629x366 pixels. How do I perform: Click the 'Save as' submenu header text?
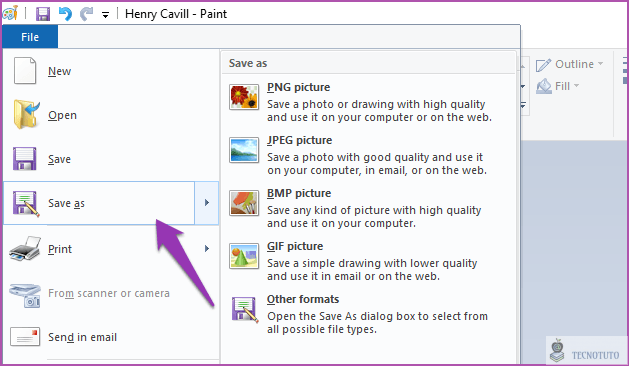click(x=248, y=63)
